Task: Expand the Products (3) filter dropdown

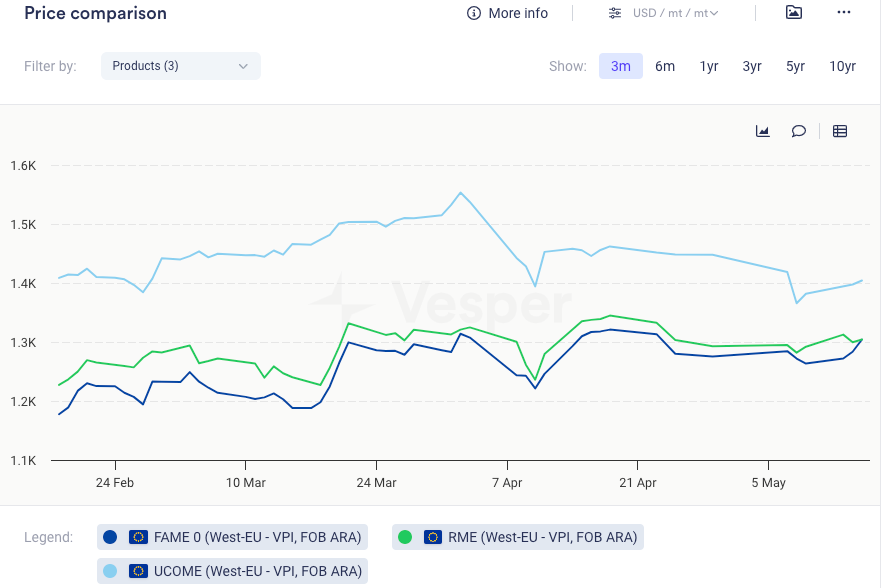Action: (x=181, y=66)
